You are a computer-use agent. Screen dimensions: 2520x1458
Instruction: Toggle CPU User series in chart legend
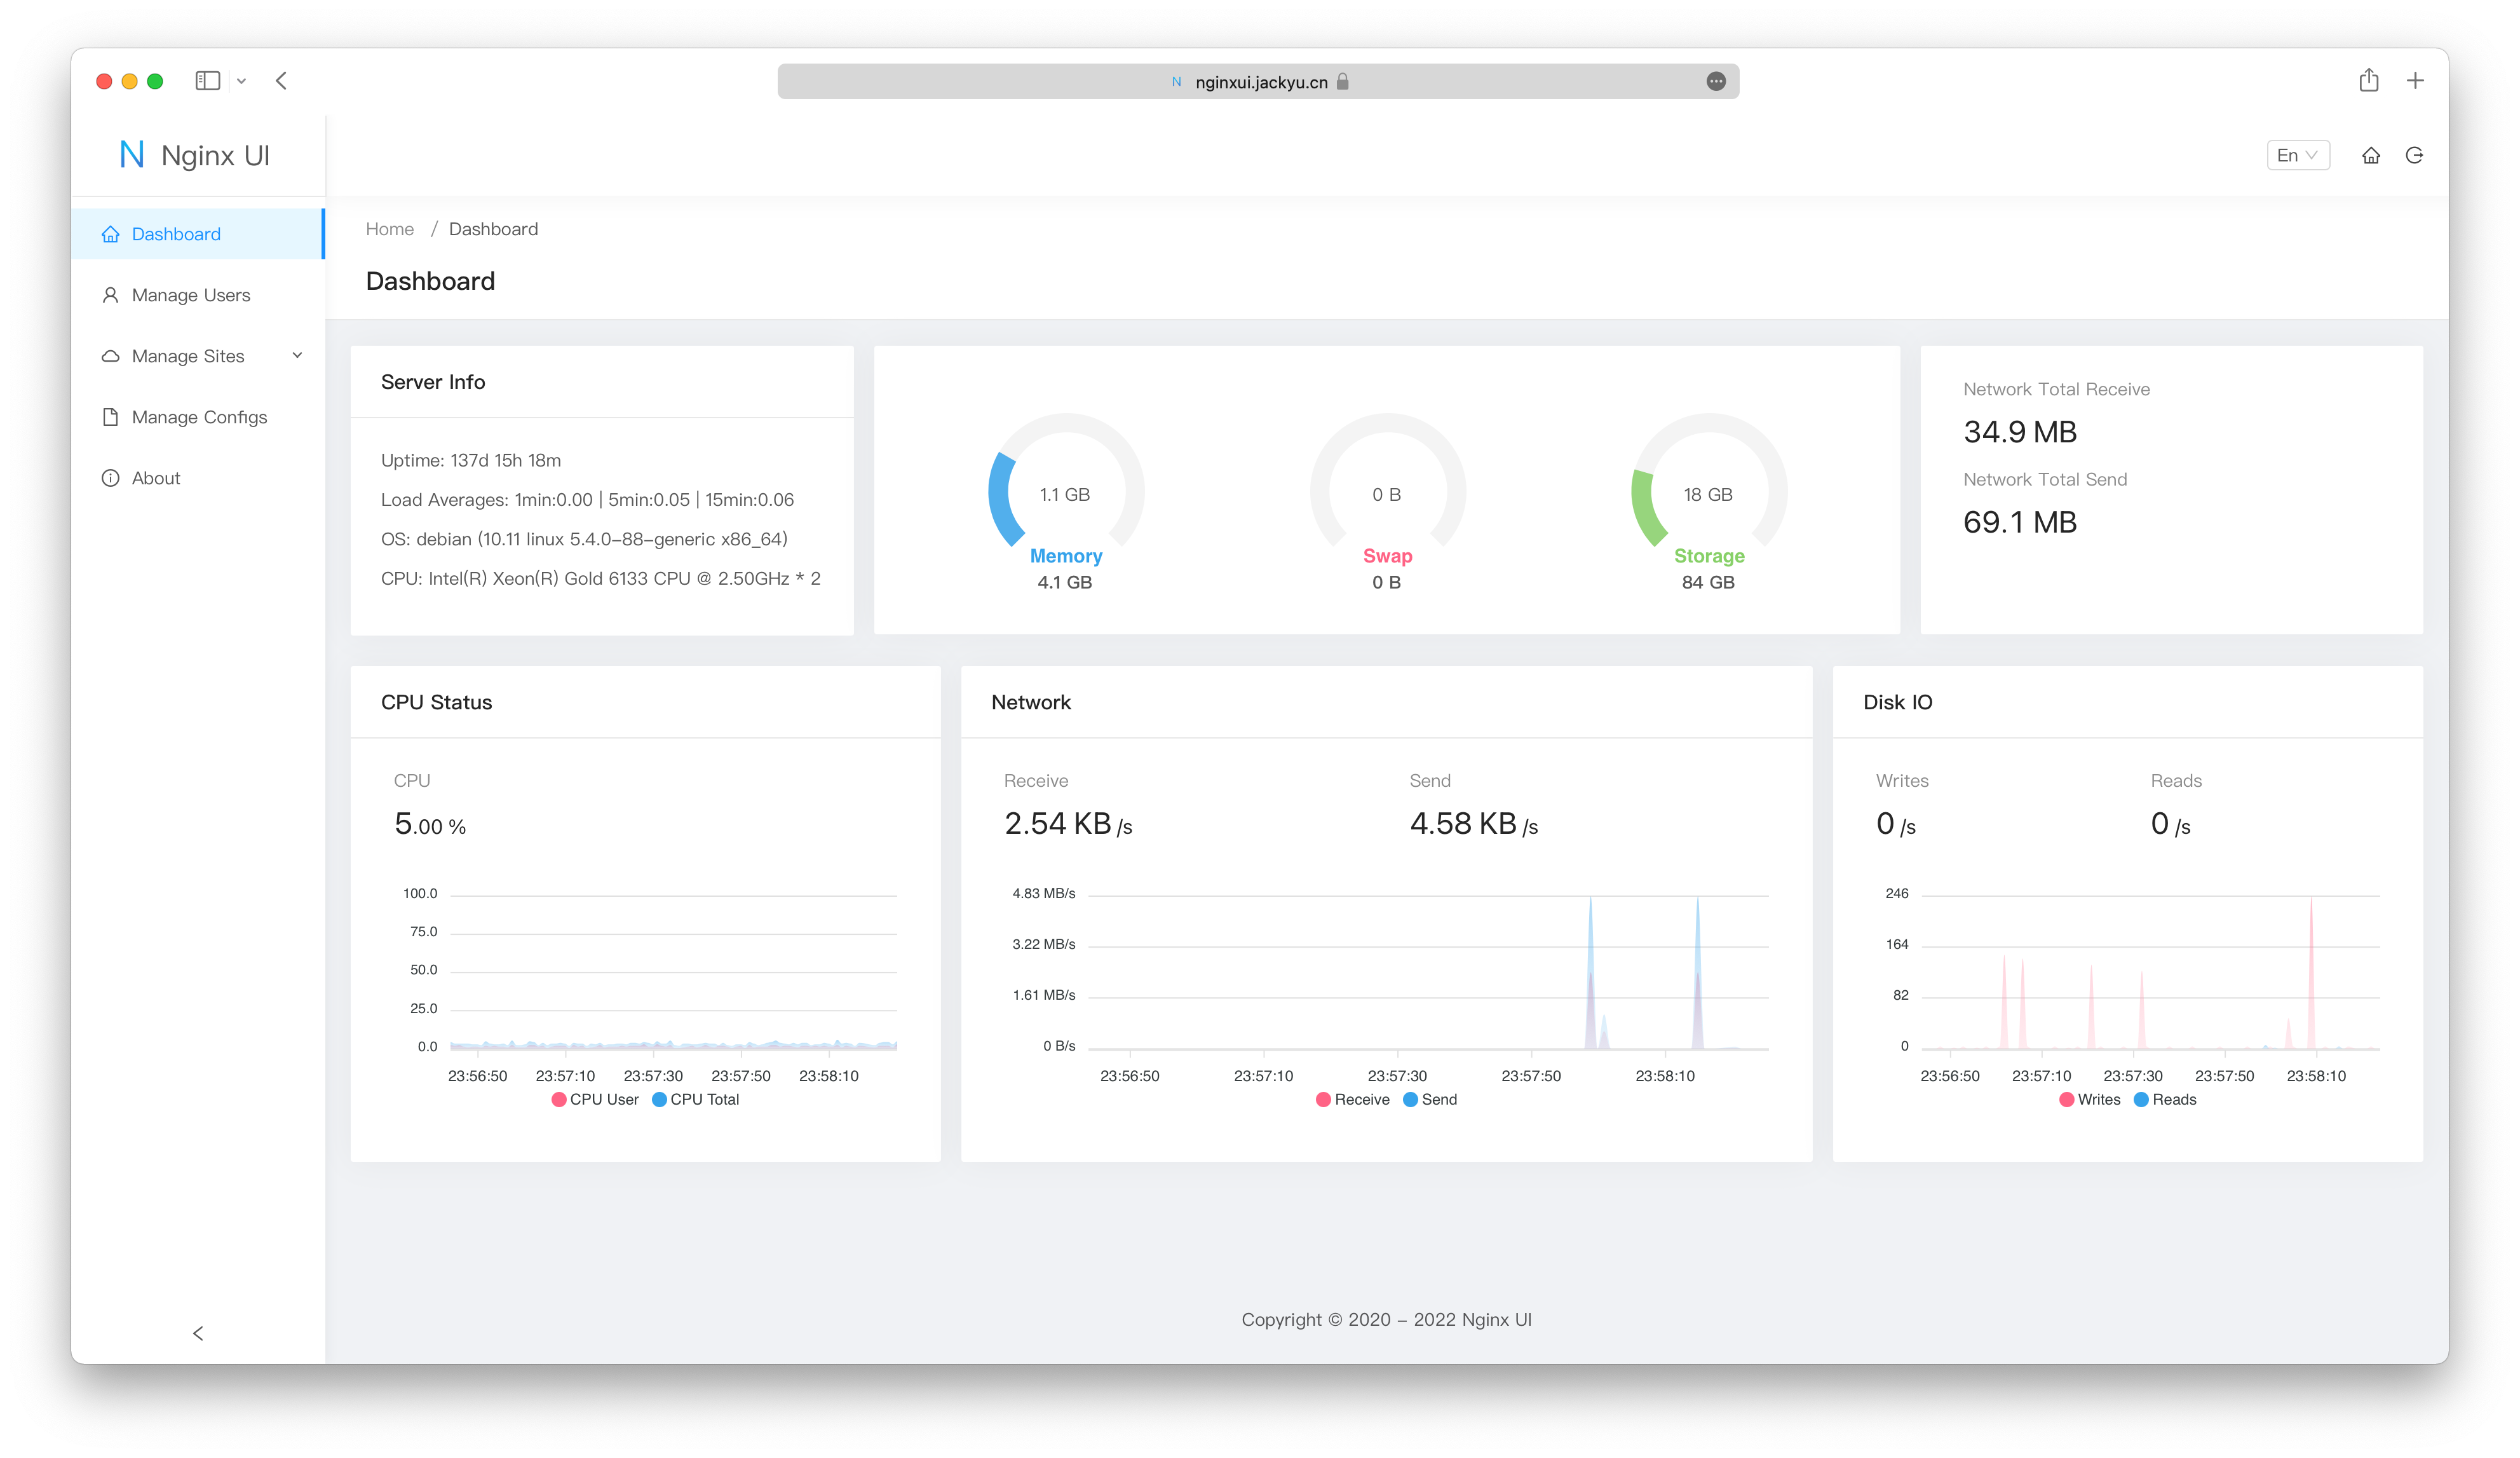coord(594,1099)
